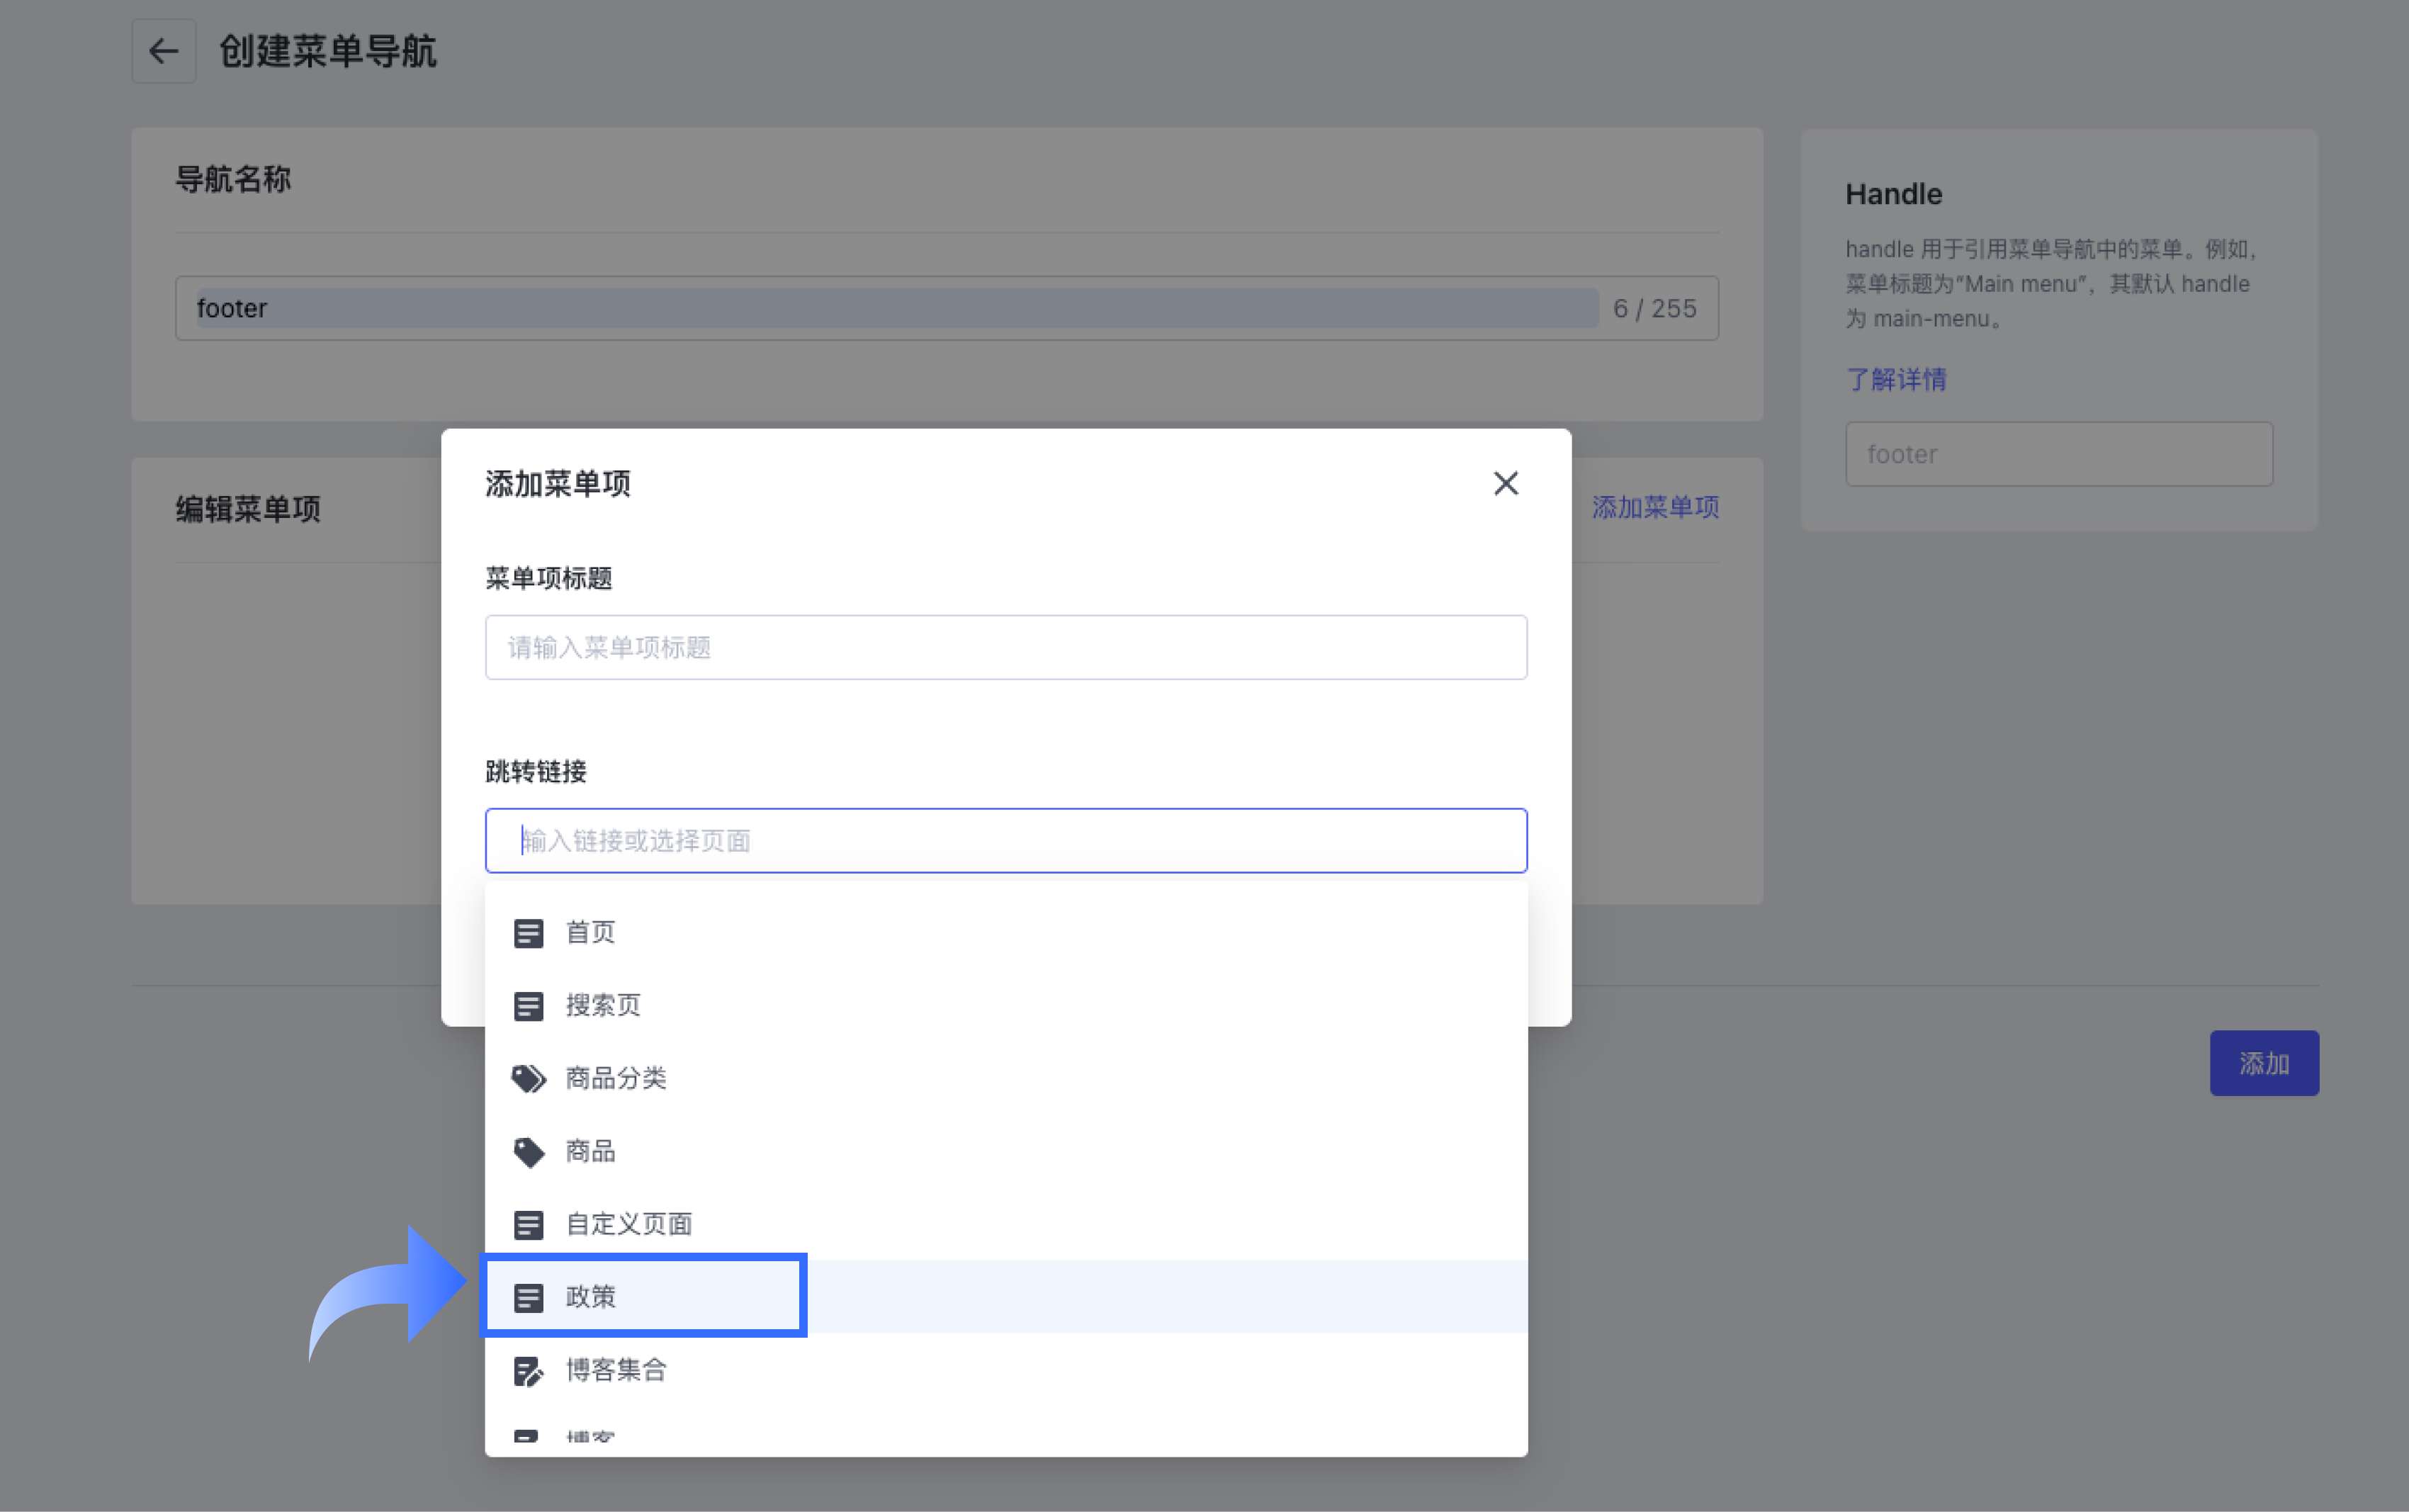Select 首页 from the link dropdown
2409x1512 pixels.
tap(590, 933)
